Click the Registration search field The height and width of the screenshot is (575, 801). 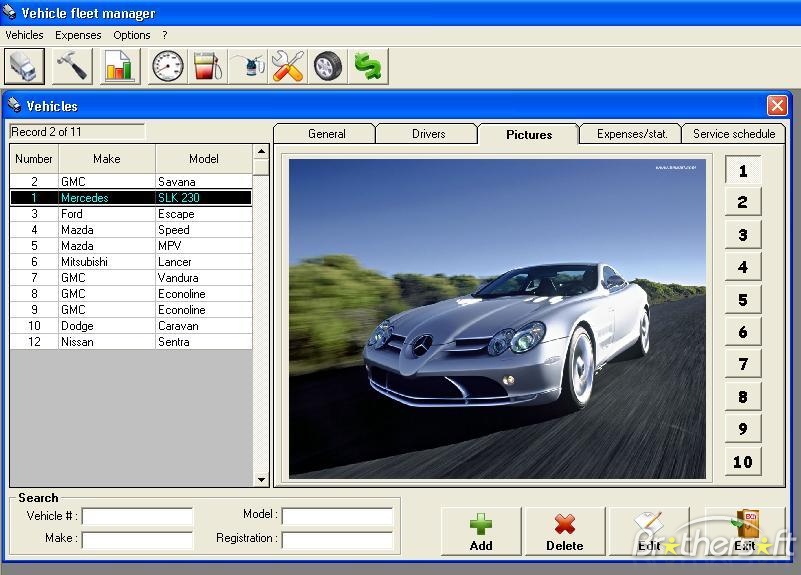point(337,540)
